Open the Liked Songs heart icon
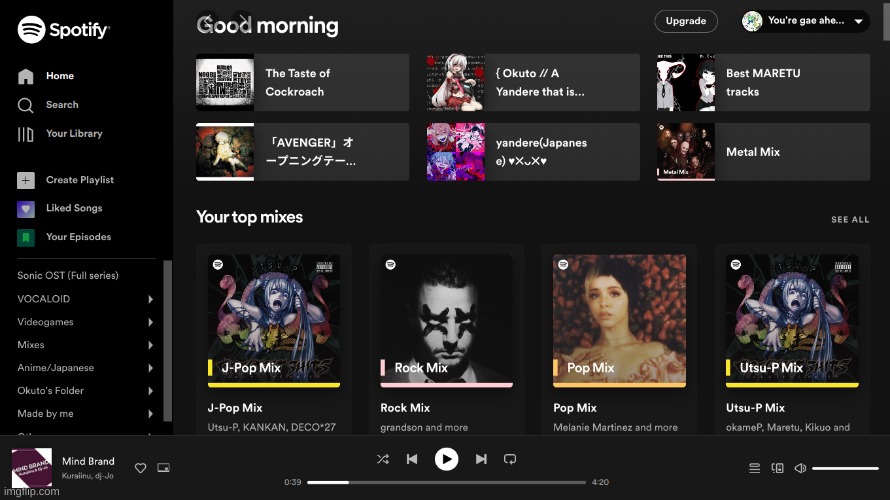This screenshot has width=890, height=500. tap(26, 208)
